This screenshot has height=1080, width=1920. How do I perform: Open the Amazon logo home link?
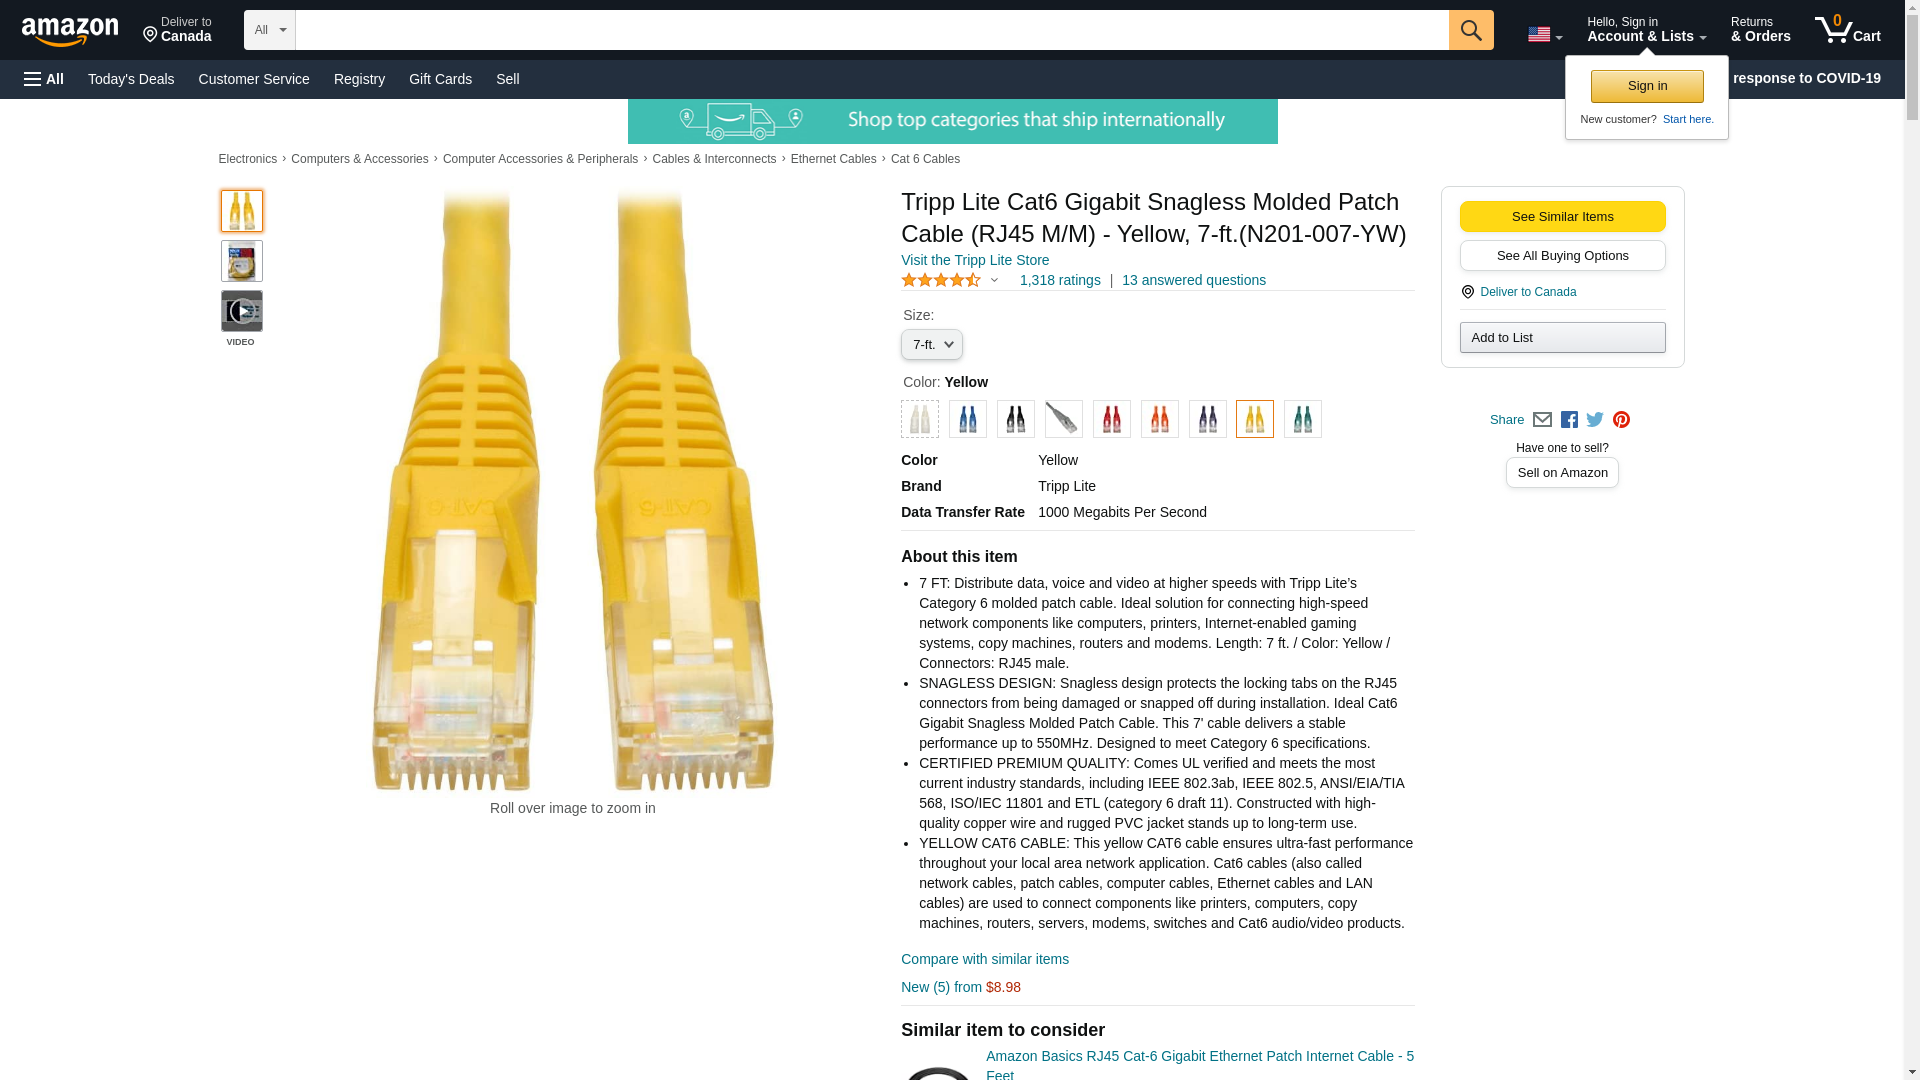[70, 31]
